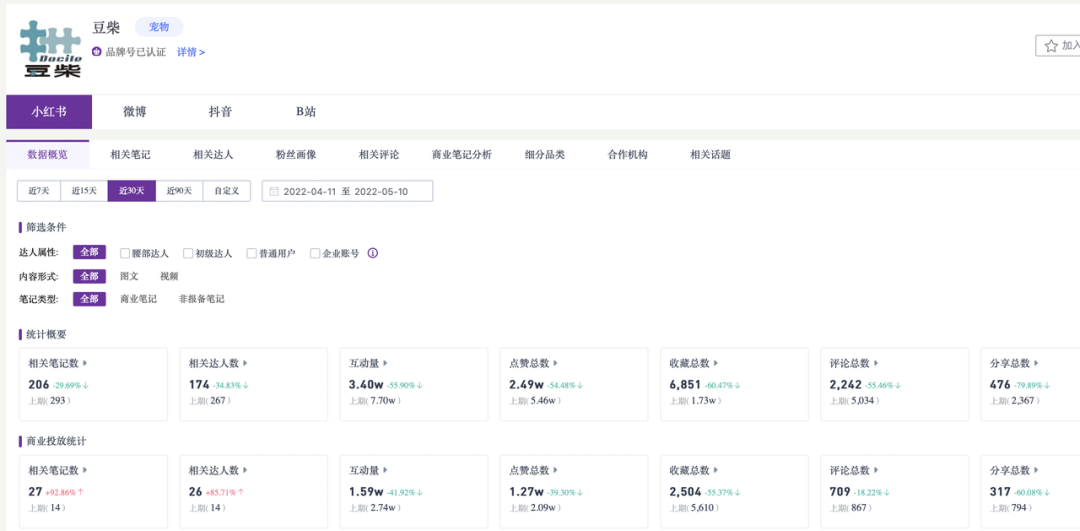The image size is (1080, 531).
Task: Switch to the 微博 platform tab
Action: [x=135, y=112]
